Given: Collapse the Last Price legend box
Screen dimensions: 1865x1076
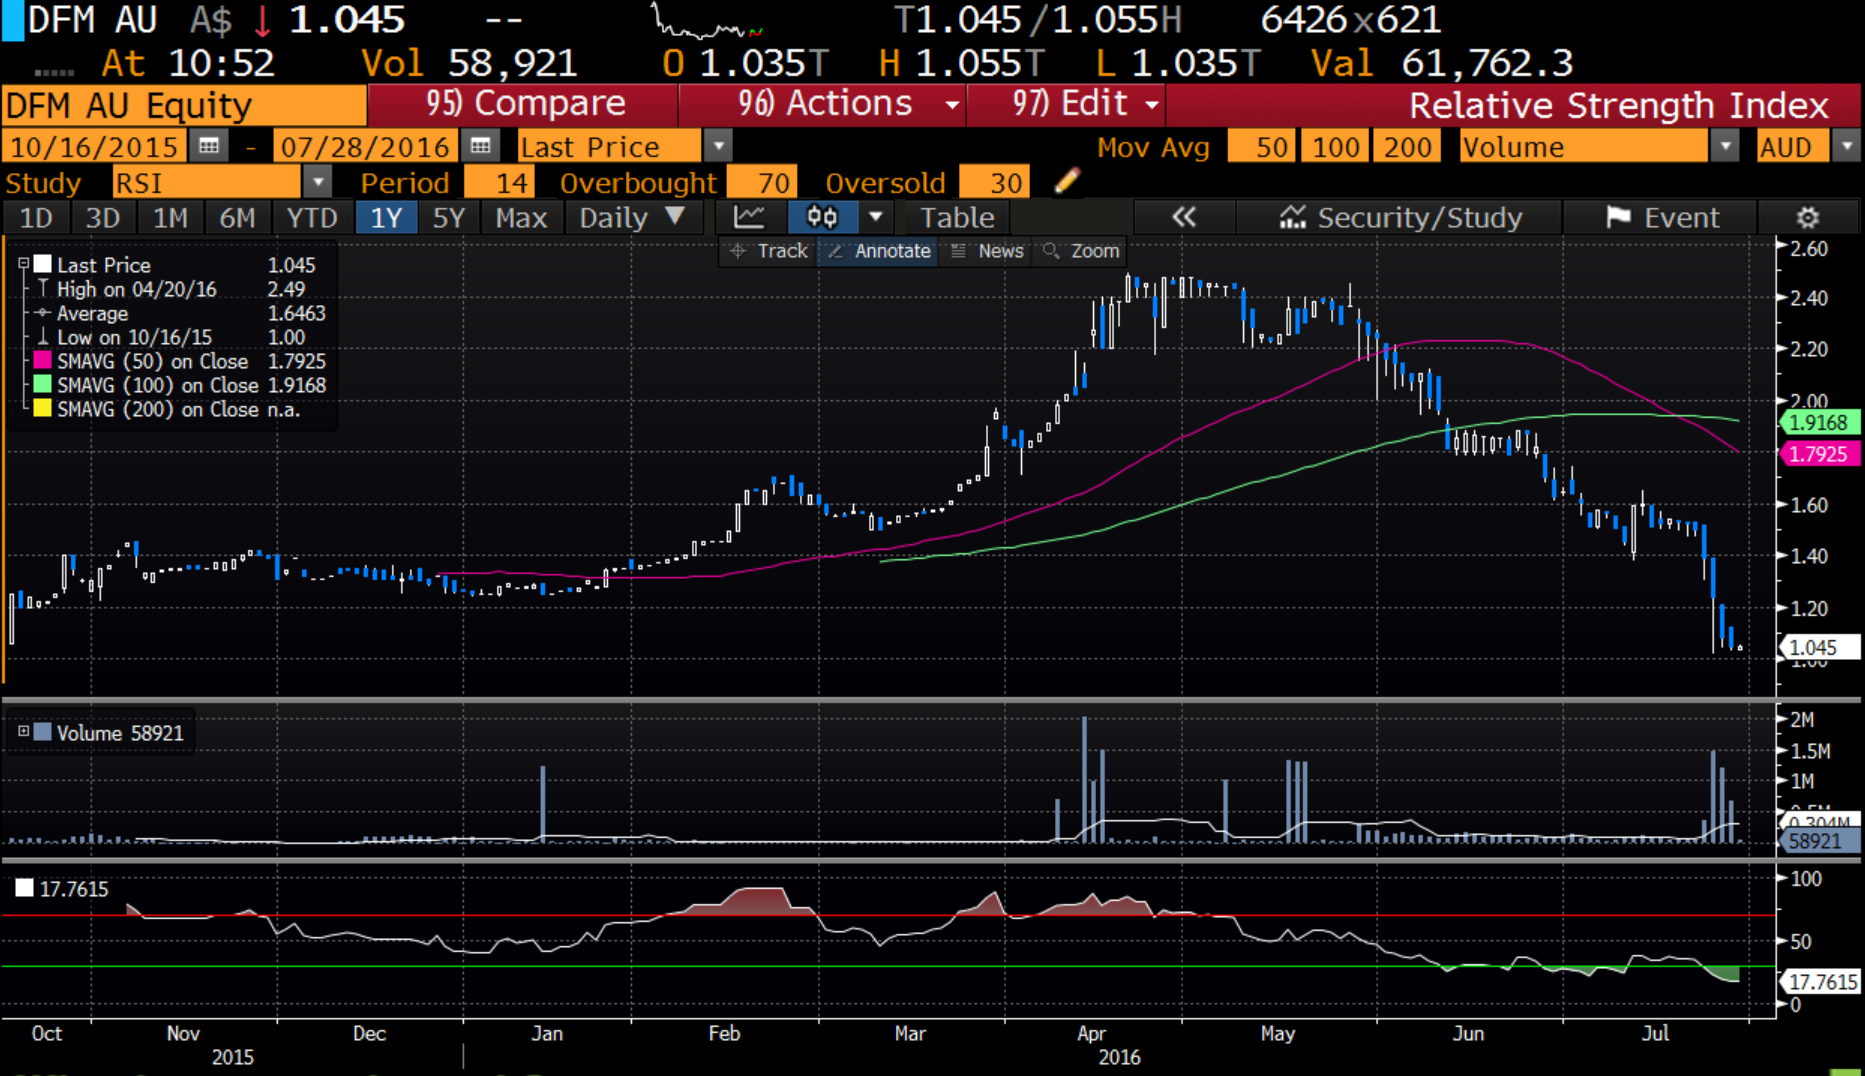Looking at the screenshot, I should coord(23,264).
